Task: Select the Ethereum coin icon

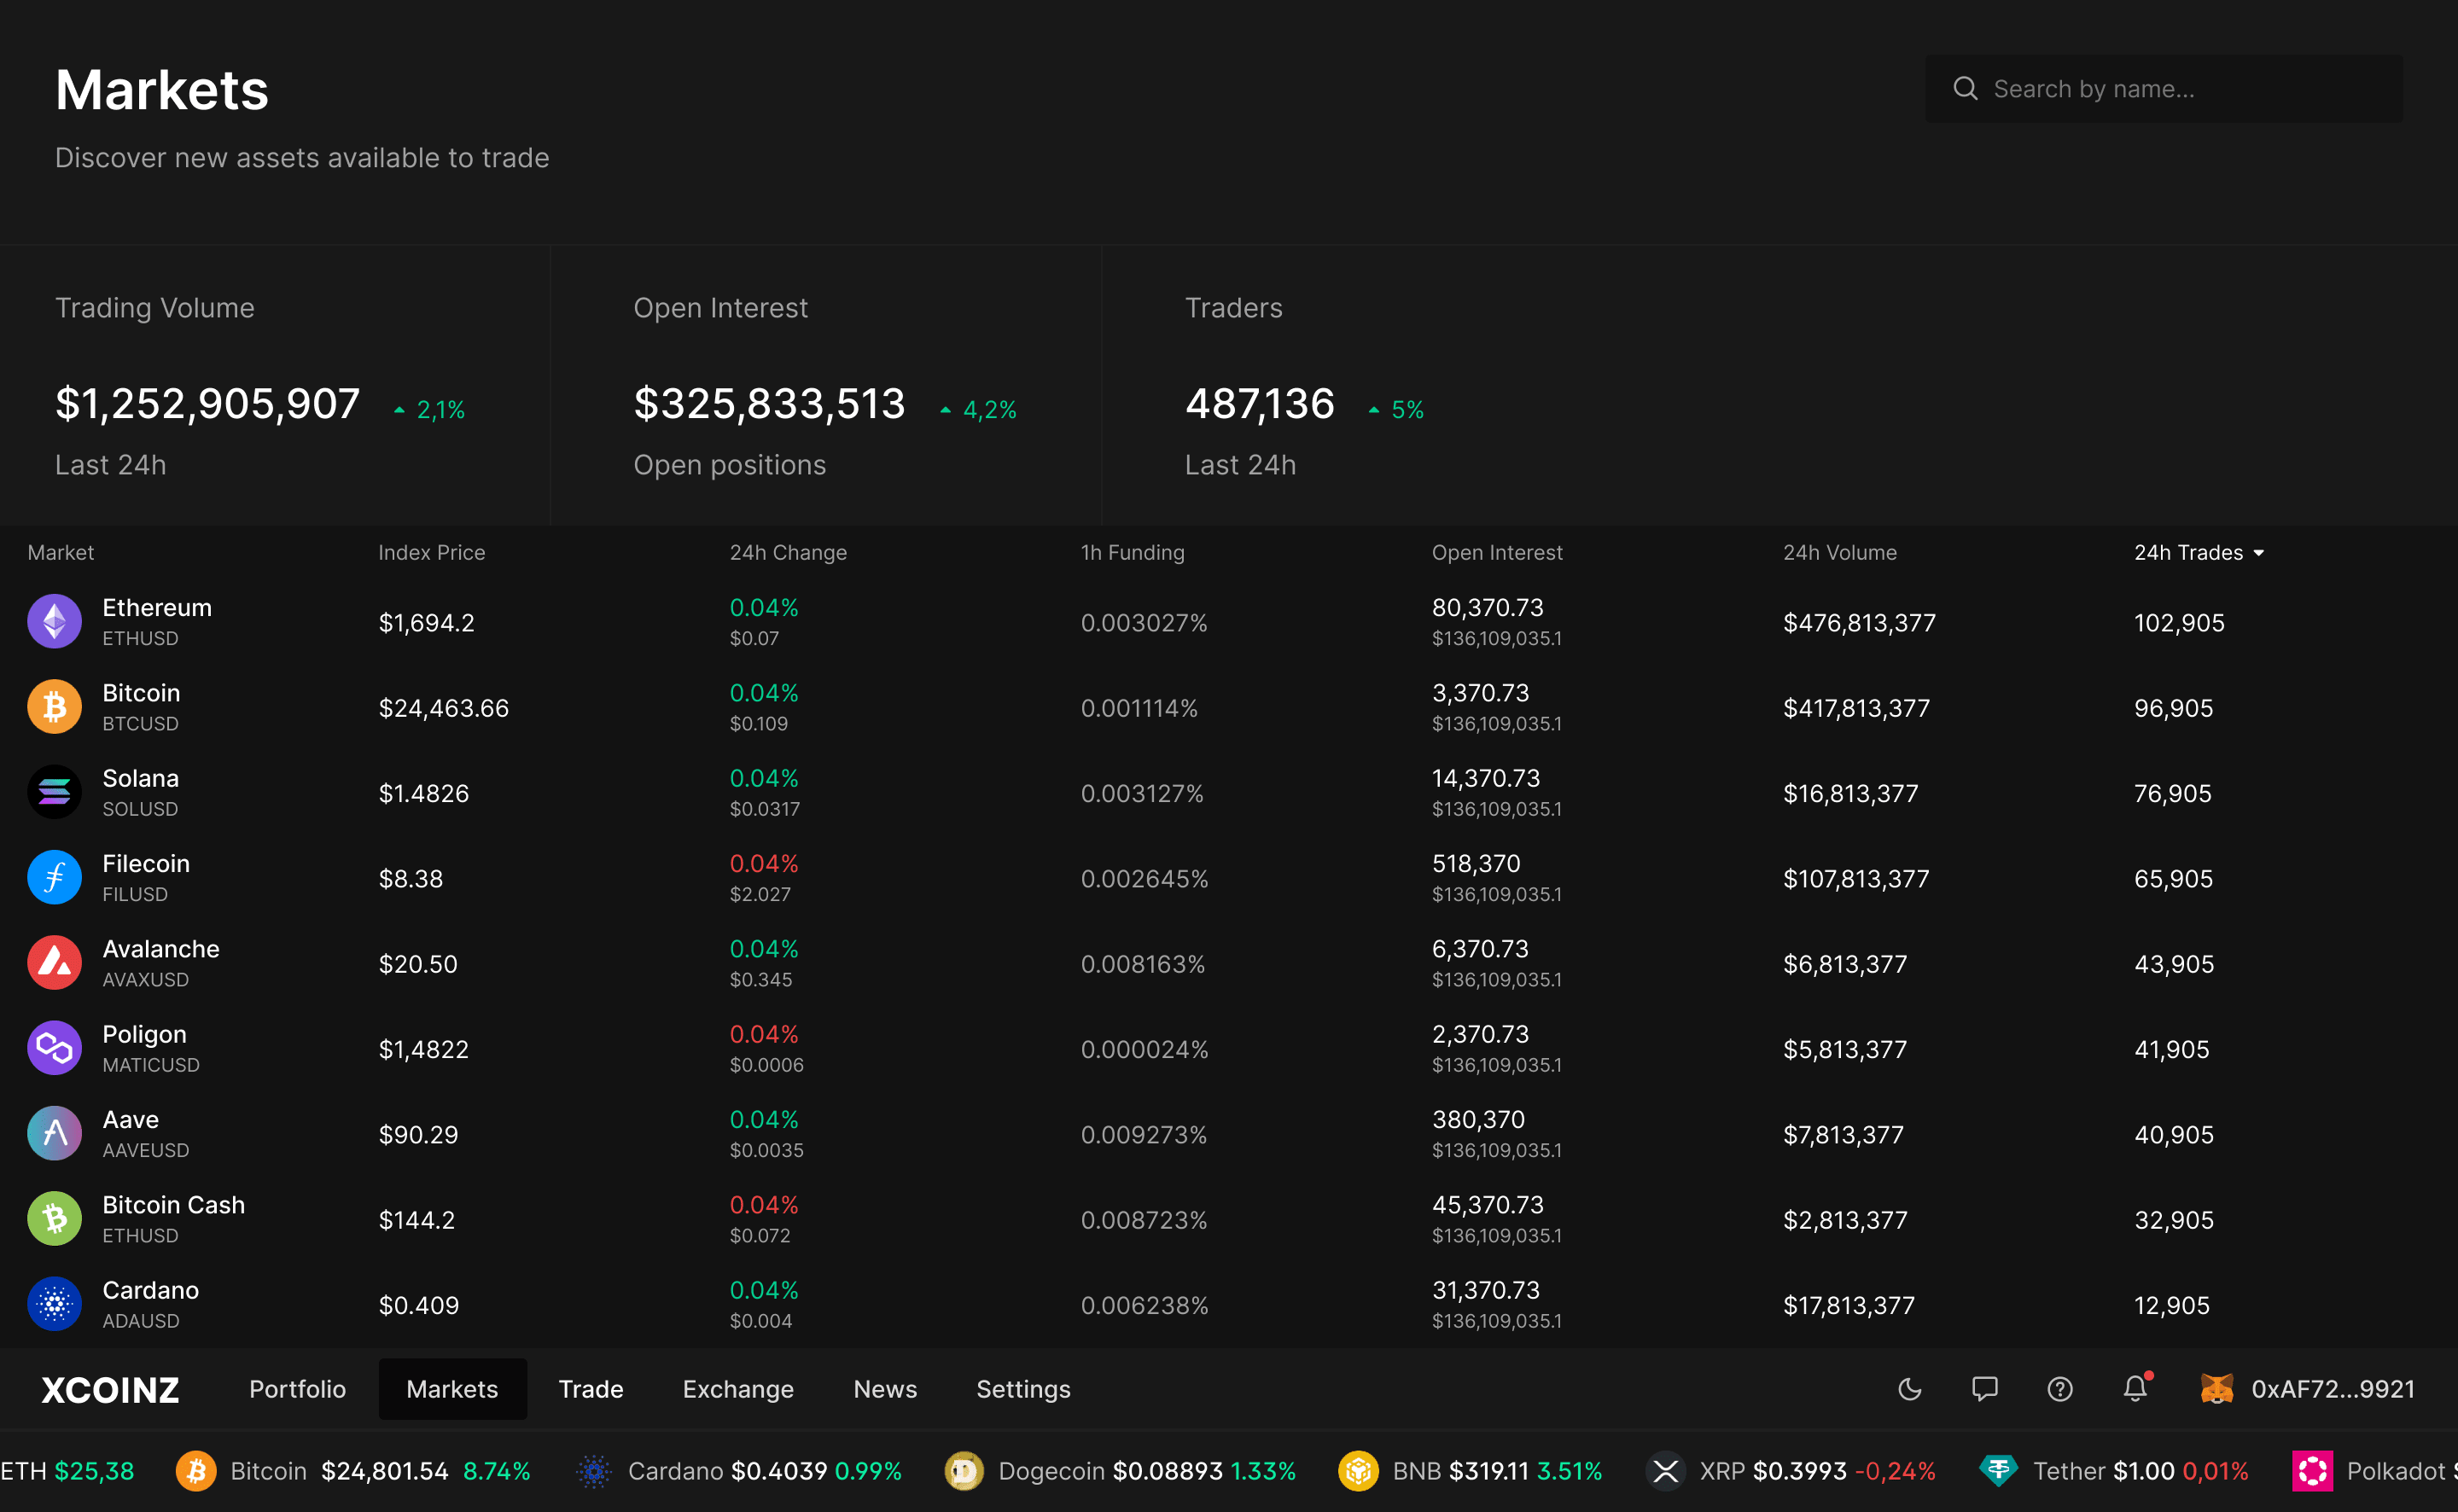Action: [x=54, y=621]
